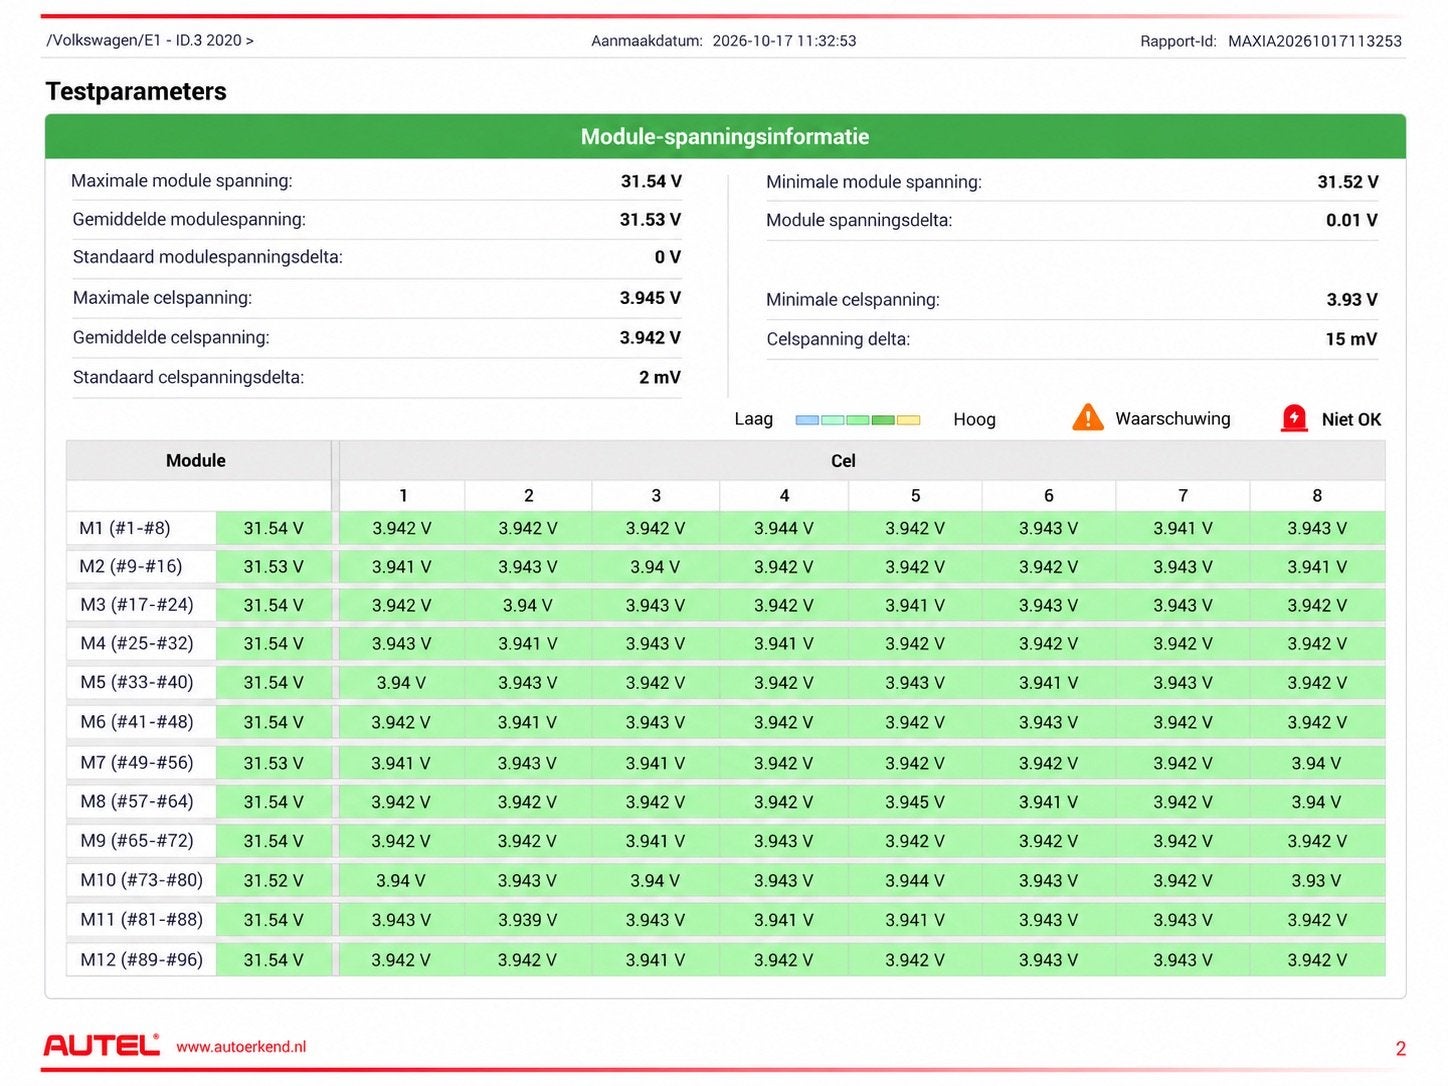
Task: Open the www.autoerkend.nl link
Action: coord(241,1047)
